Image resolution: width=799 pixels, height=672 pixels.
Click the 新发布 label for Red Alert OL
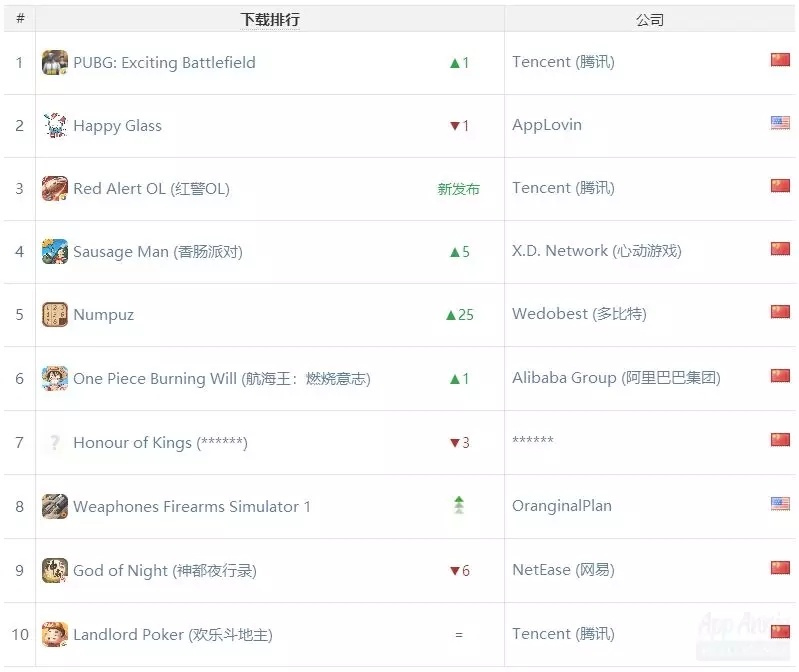click(x=459, y=189)
